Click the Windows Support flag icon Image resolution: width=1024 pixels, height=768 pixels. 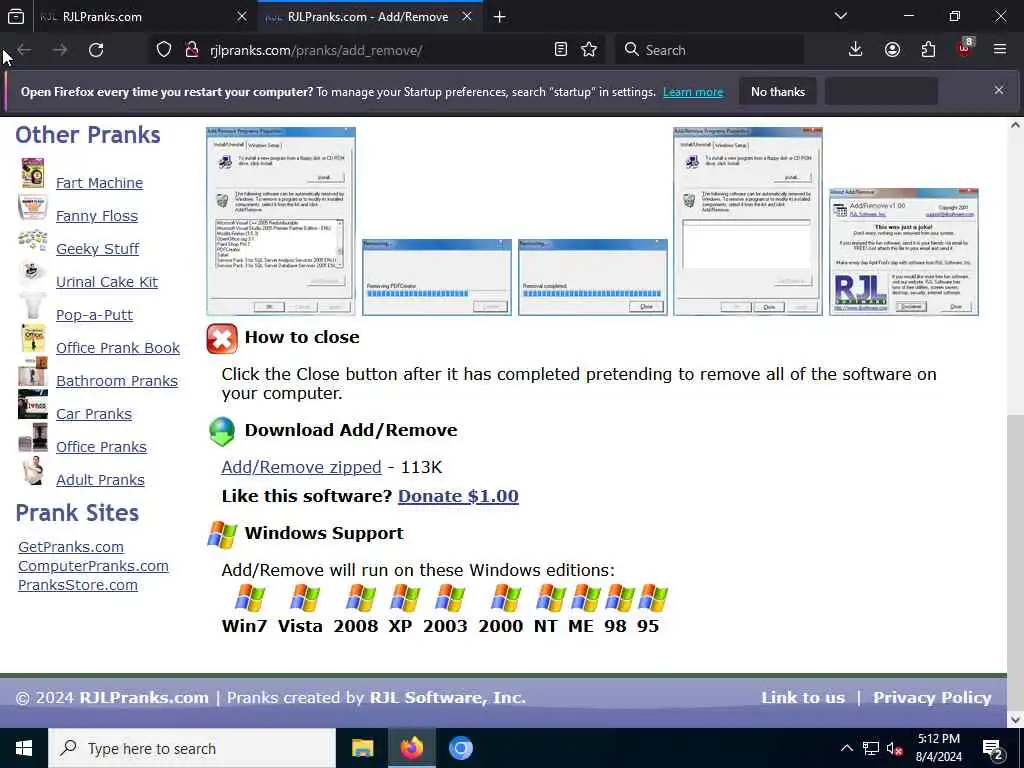222,535
